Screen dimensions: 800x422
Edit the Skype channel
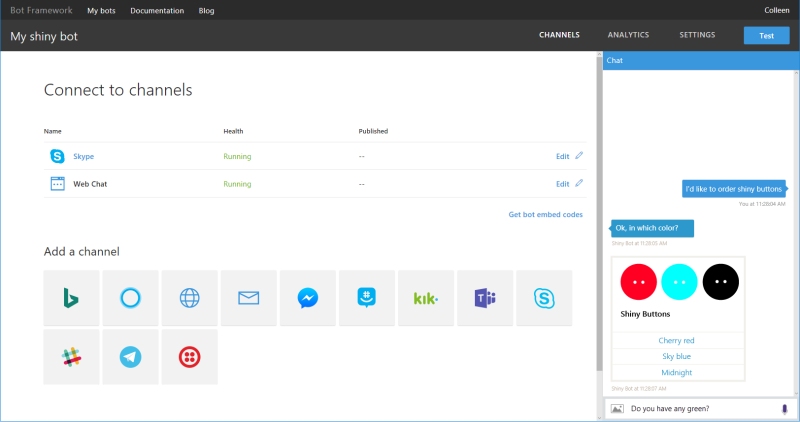click(562, 156)
